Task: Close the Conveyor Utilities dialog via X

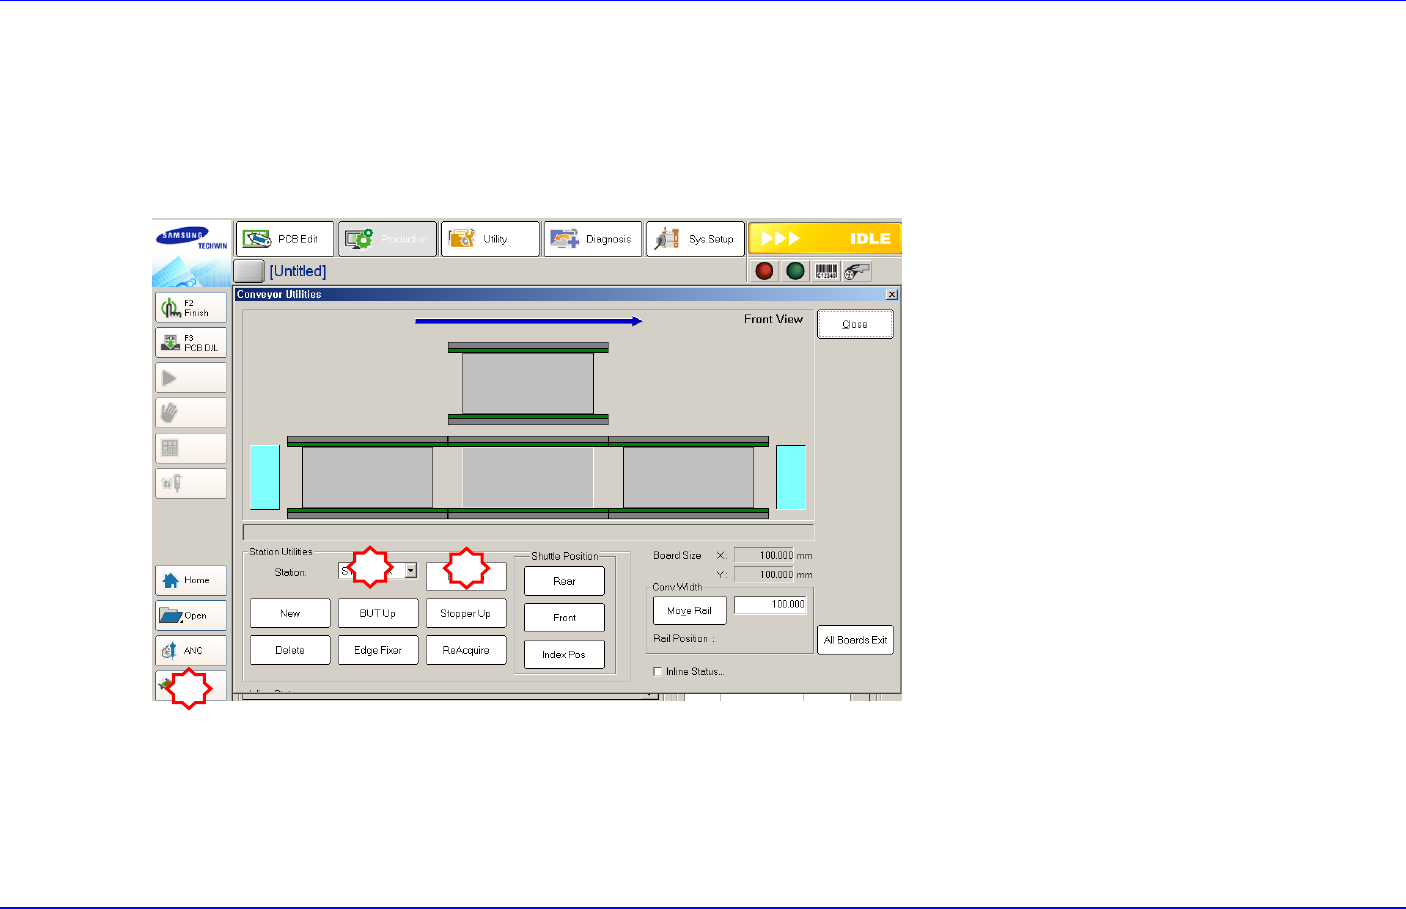Action: [892, 294]
